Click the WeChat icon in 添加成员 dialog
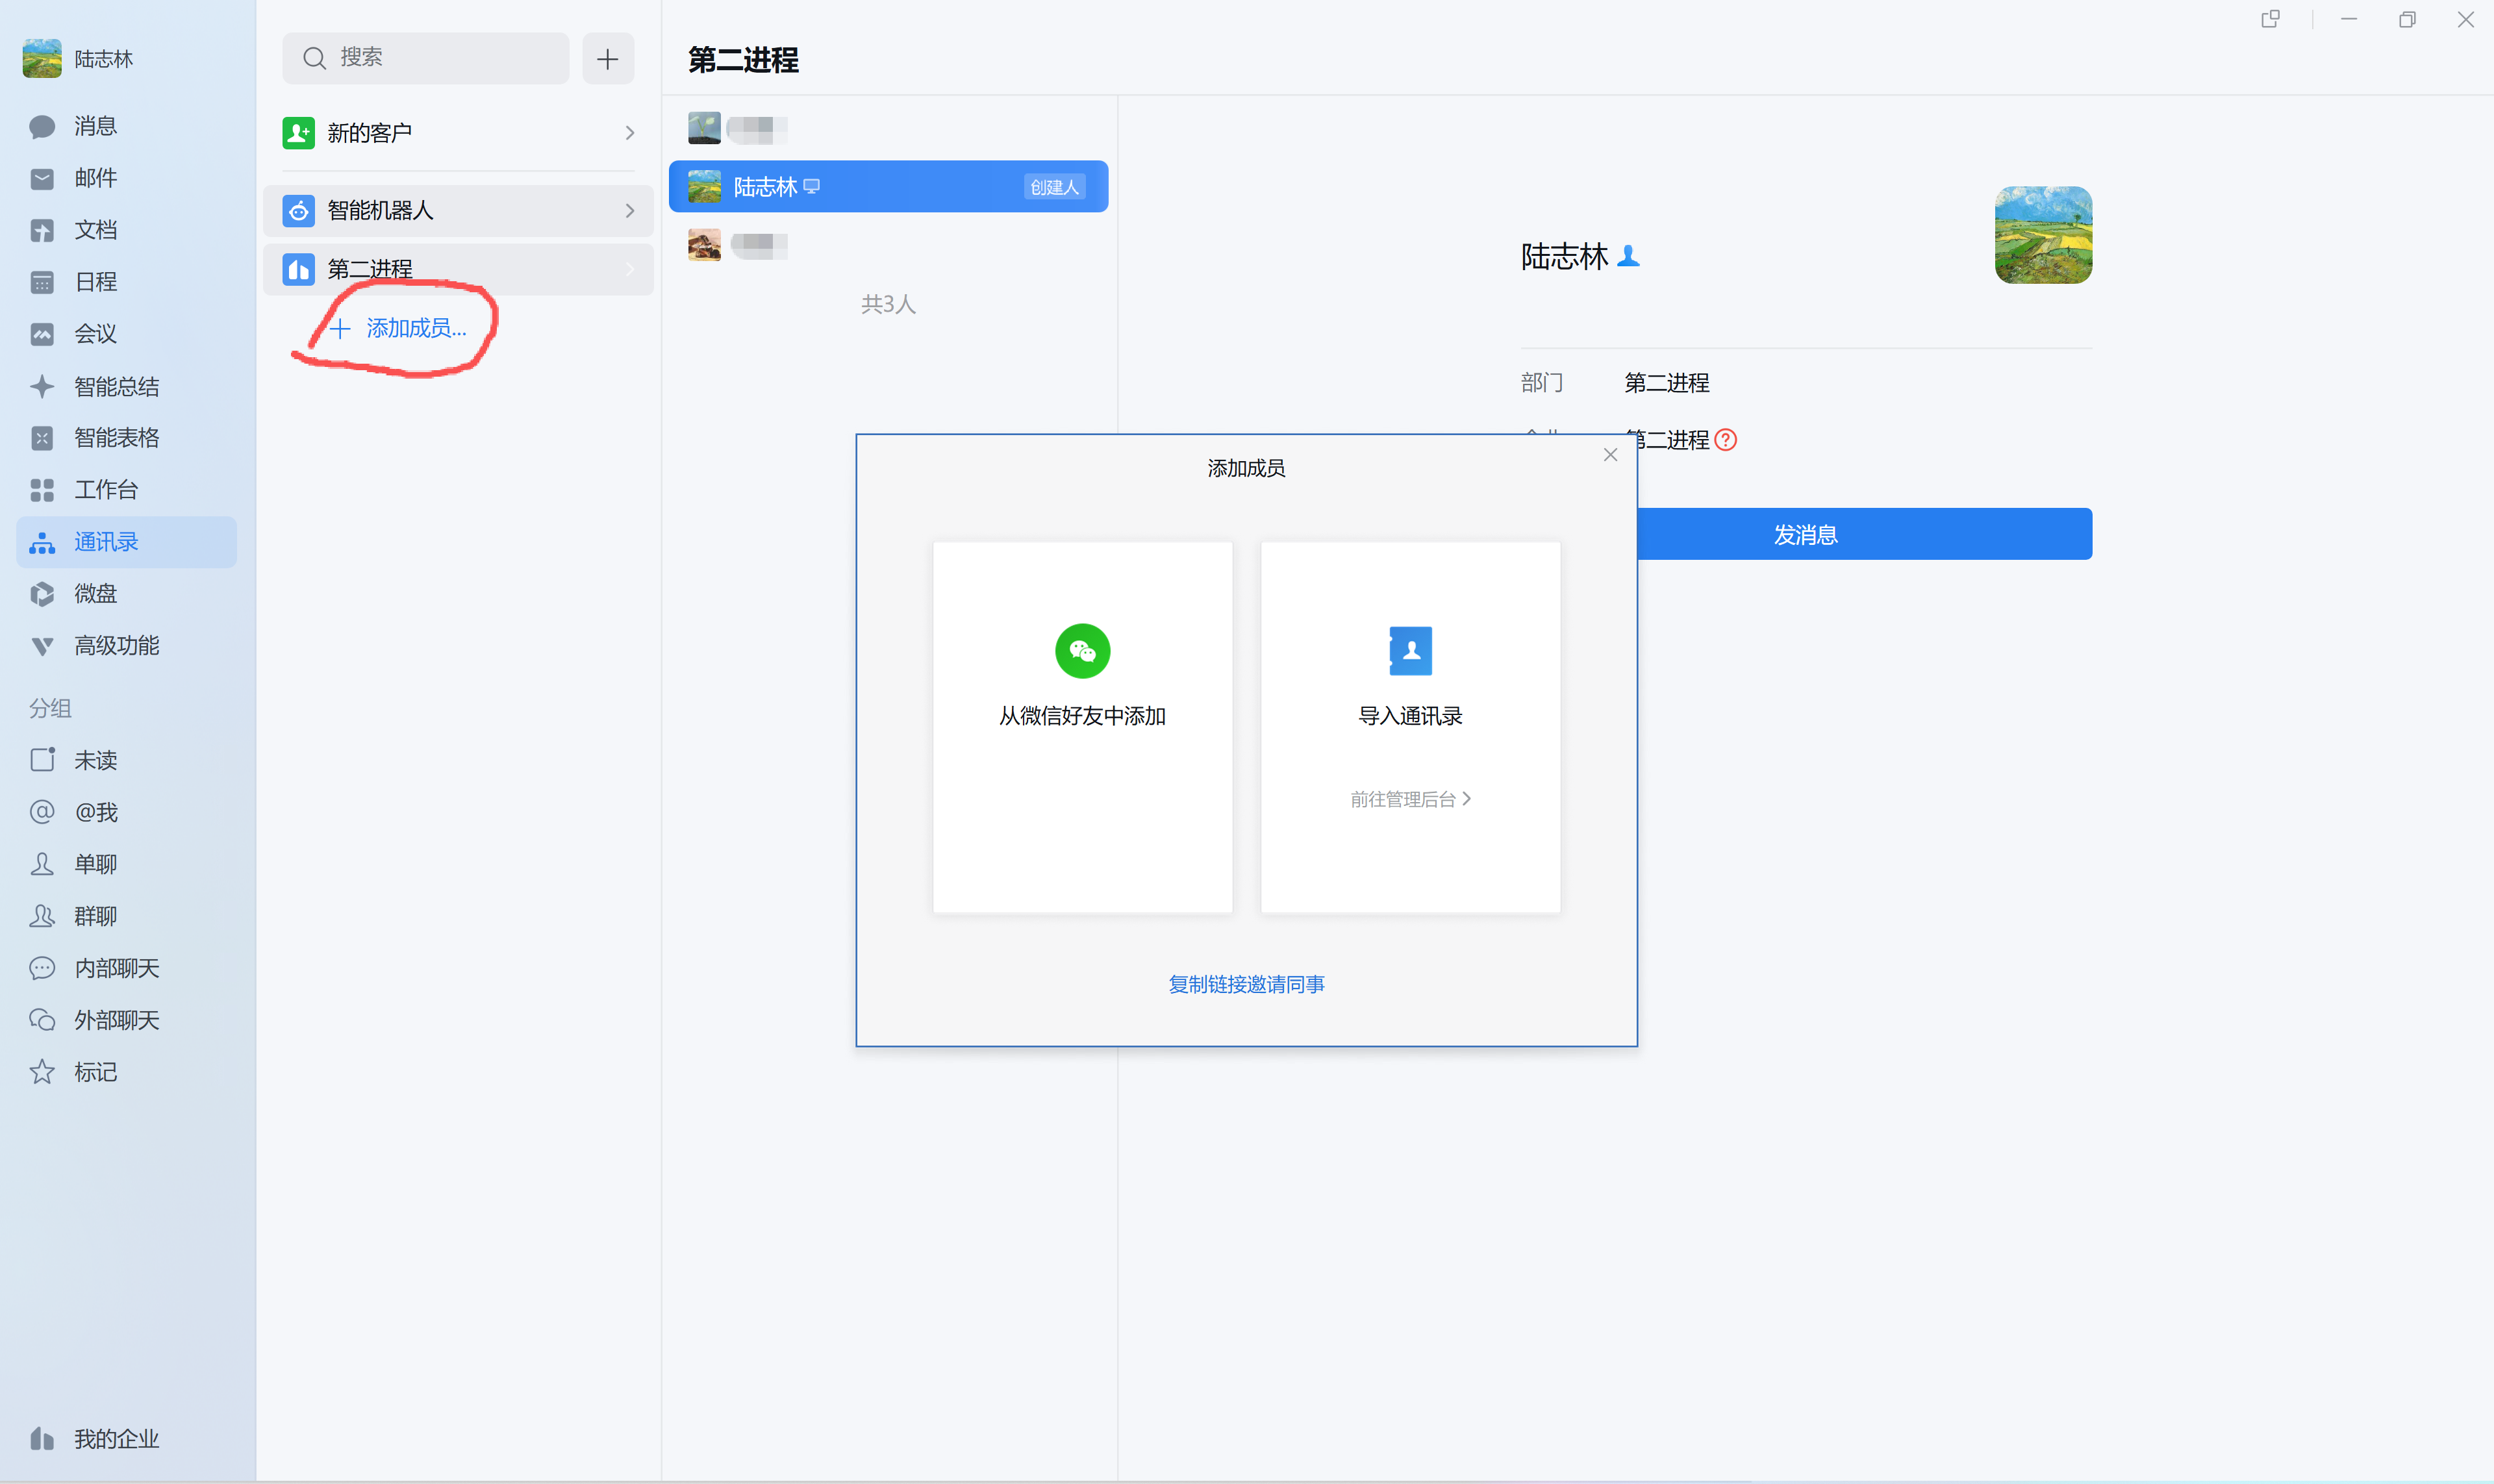 [x=1082, y=651]
